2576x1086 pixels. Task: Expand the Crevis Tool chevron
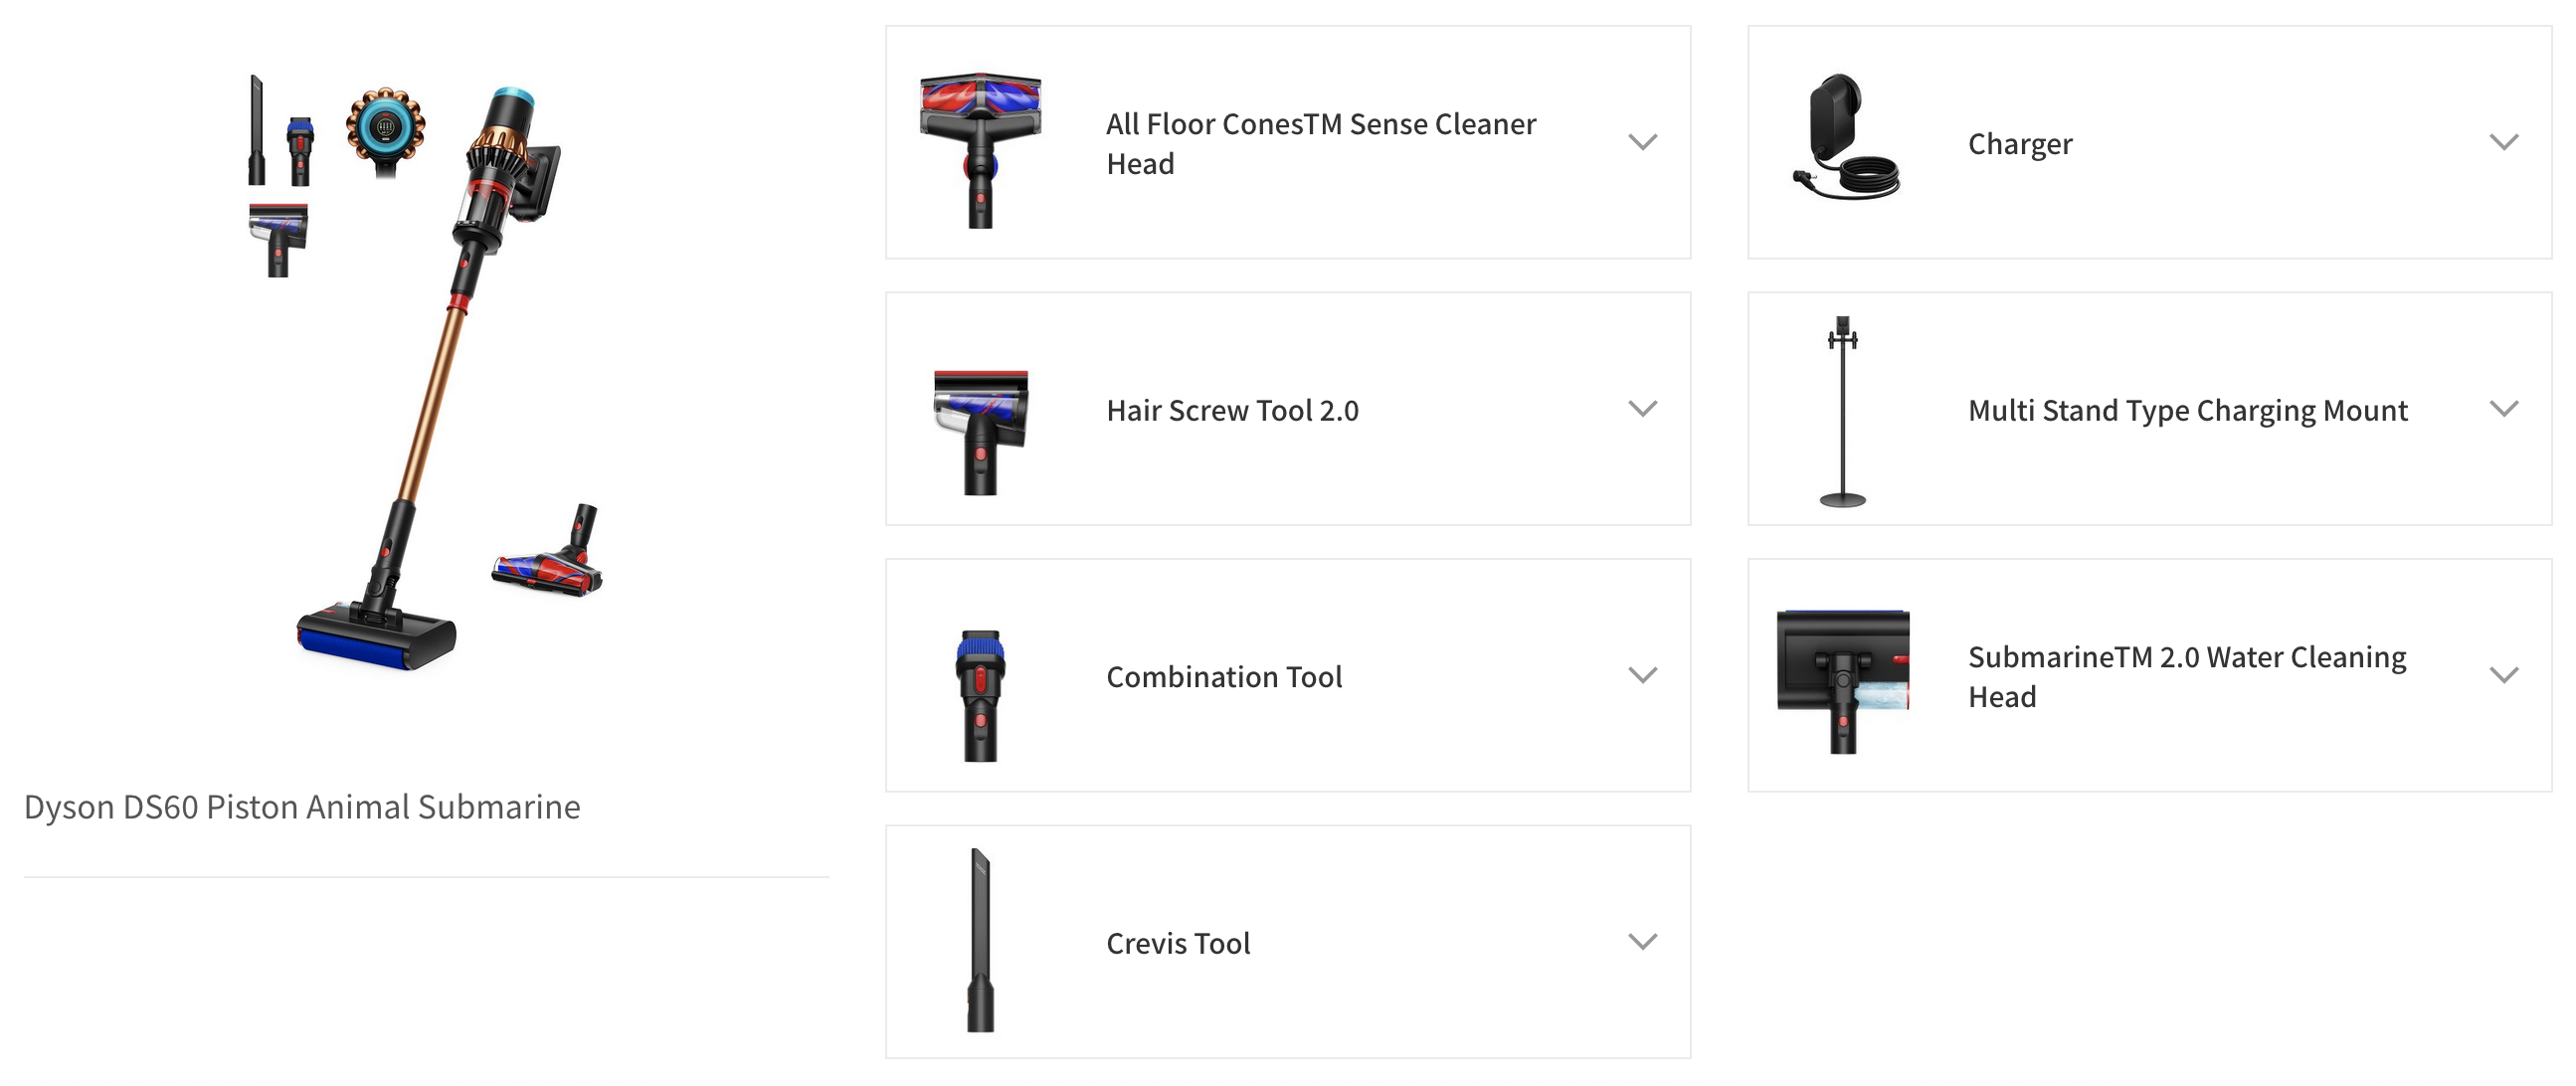click(x=1642, y=942)
